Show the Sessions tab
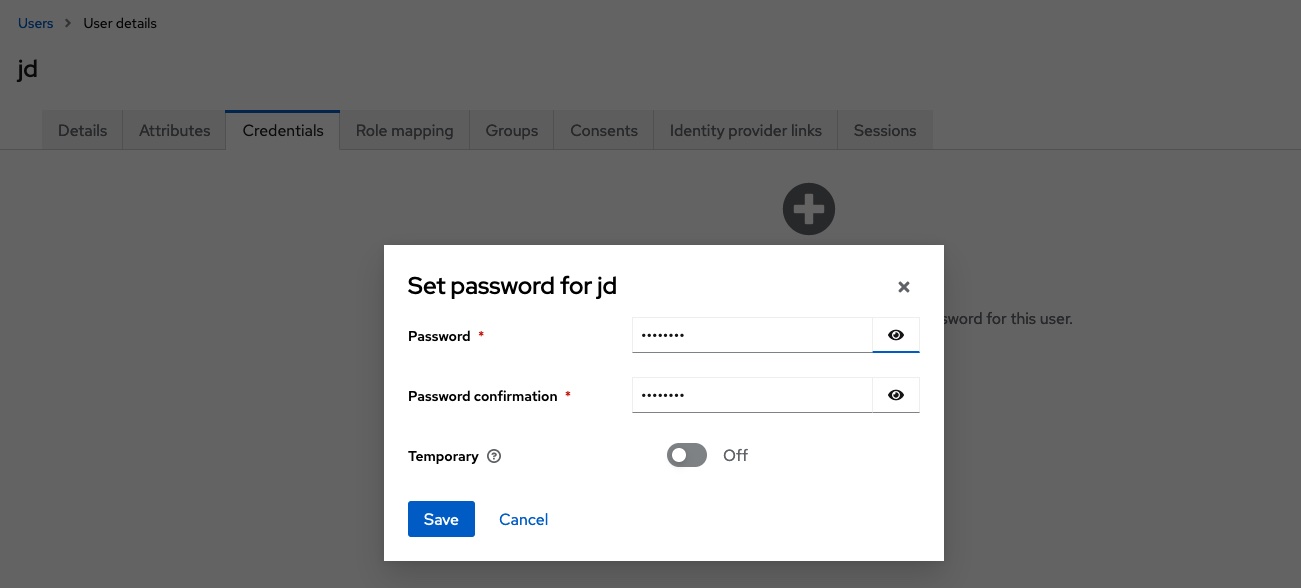1301x588 pixels. (884, 131)
